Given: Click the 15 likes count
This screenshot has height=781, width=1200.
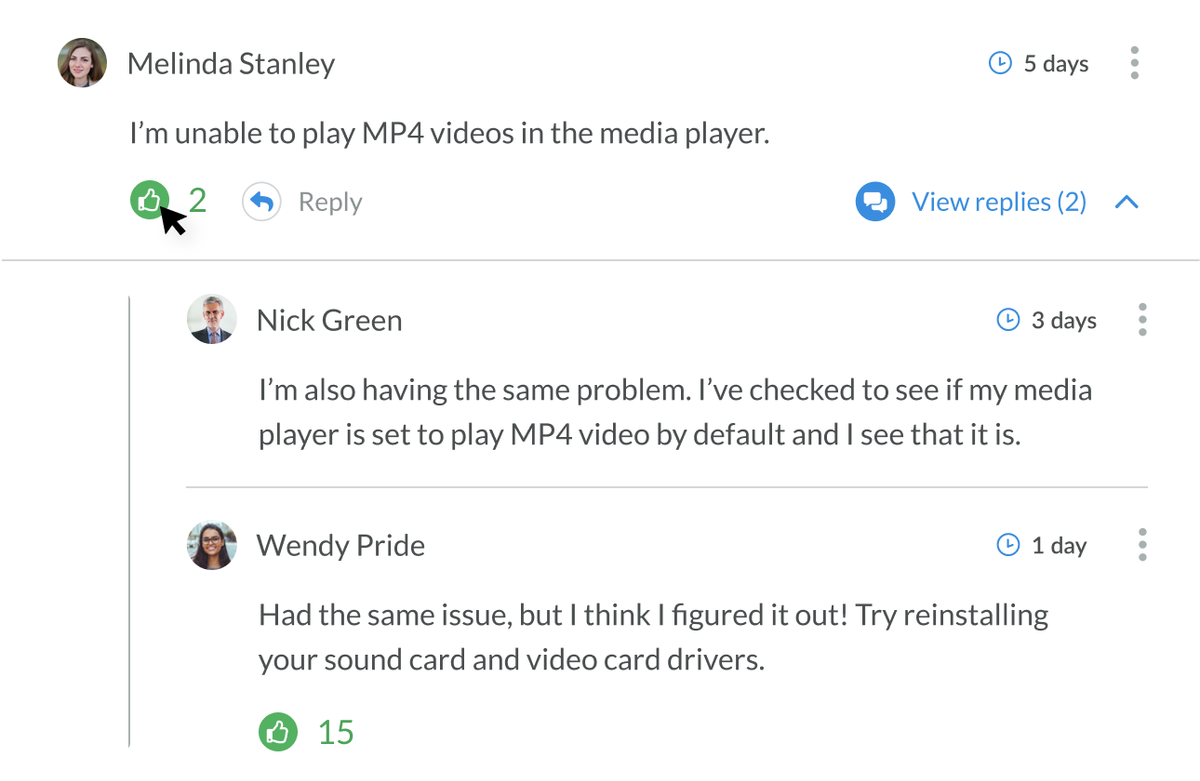Looking at the screenshot, I should click(x=336, y=732).
